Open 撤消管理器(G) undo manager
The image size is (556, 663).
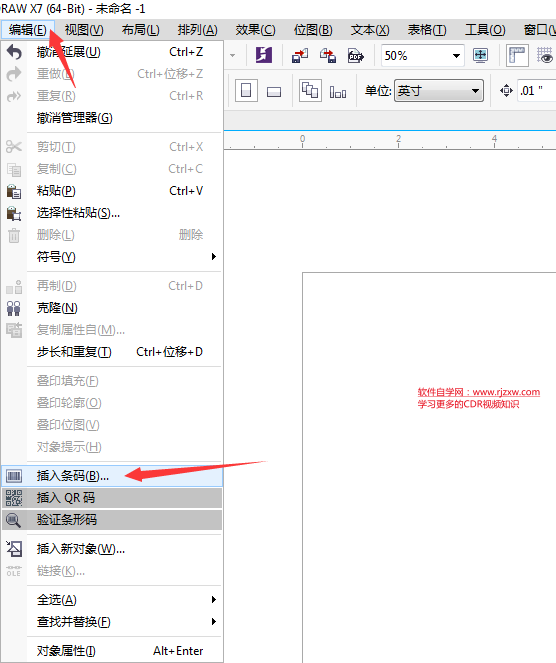tap(112, 118)
